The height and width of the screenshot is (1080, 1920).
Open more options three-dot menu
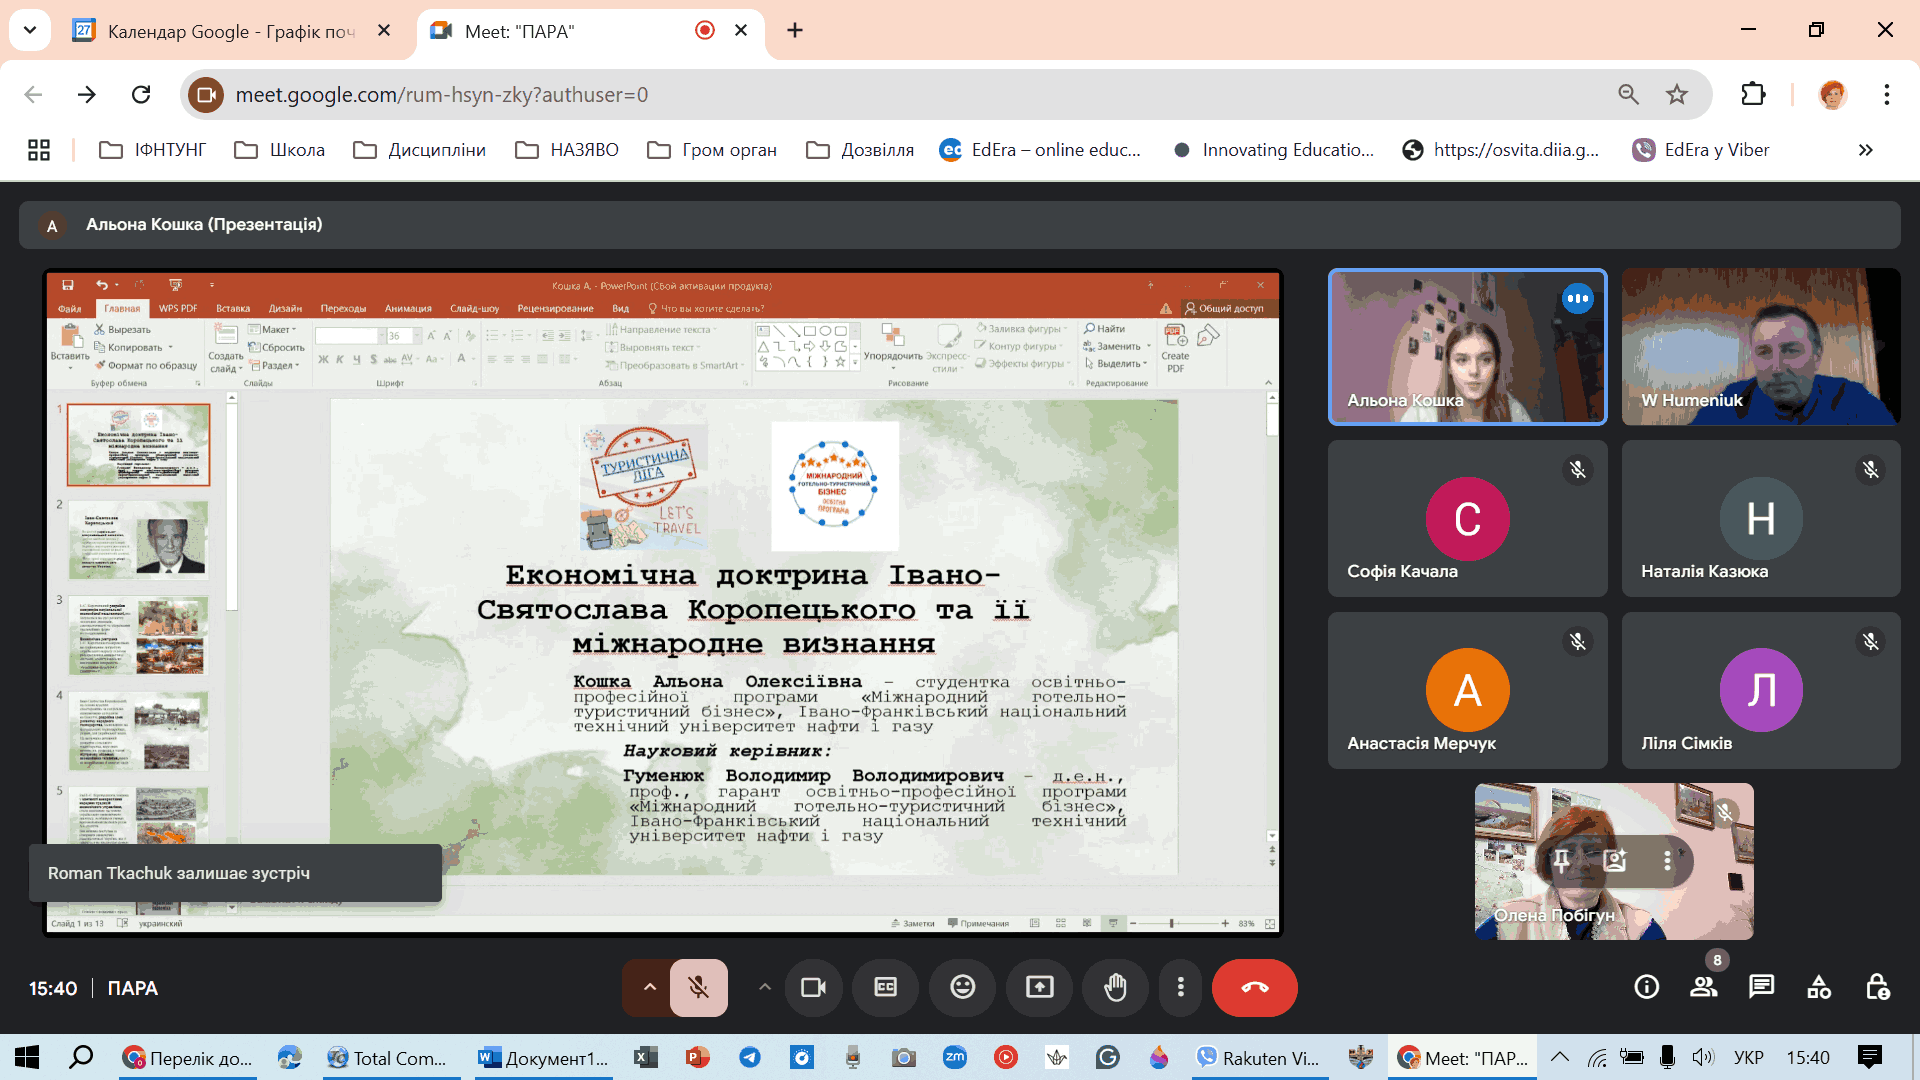click(x=1180, y=988)
